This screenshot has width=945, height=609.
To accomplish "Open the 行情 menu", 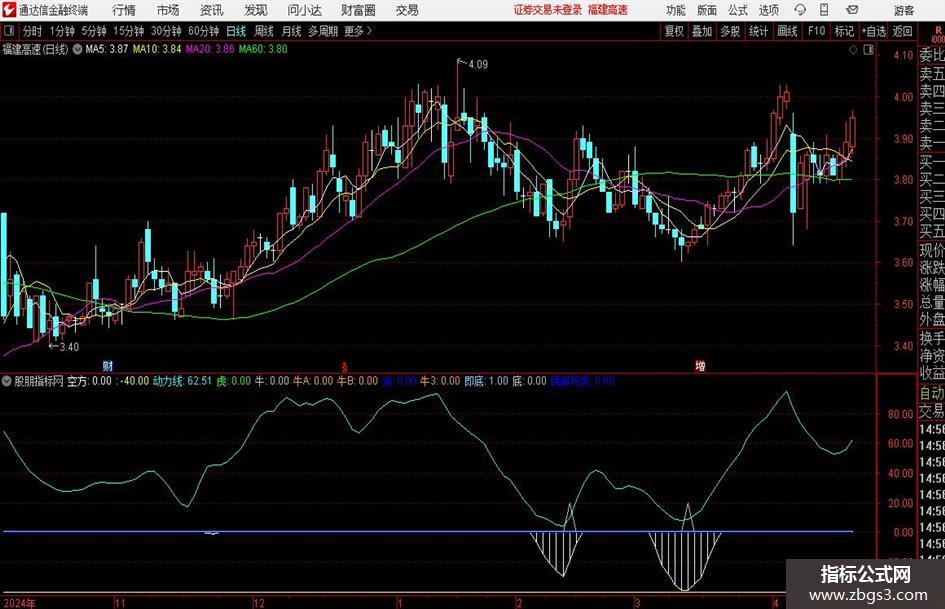I will [x=124, y=10].
